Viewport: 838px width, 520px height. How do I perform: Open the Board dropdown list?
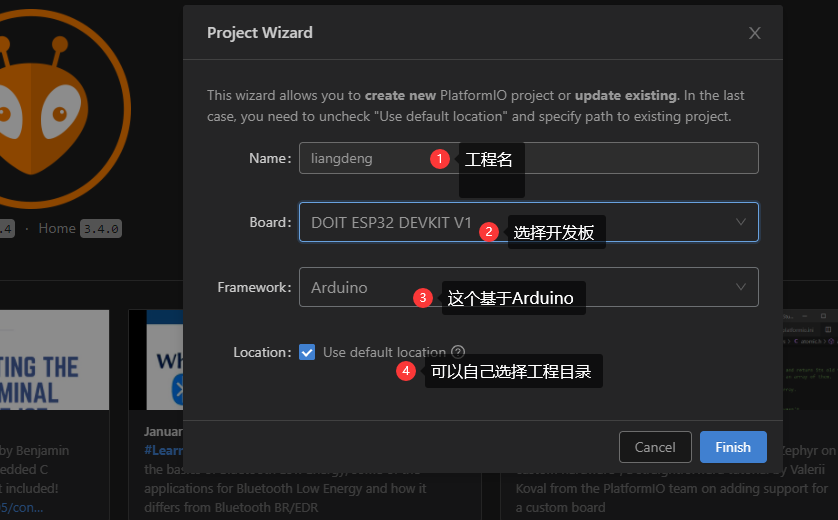coord(529,222)
